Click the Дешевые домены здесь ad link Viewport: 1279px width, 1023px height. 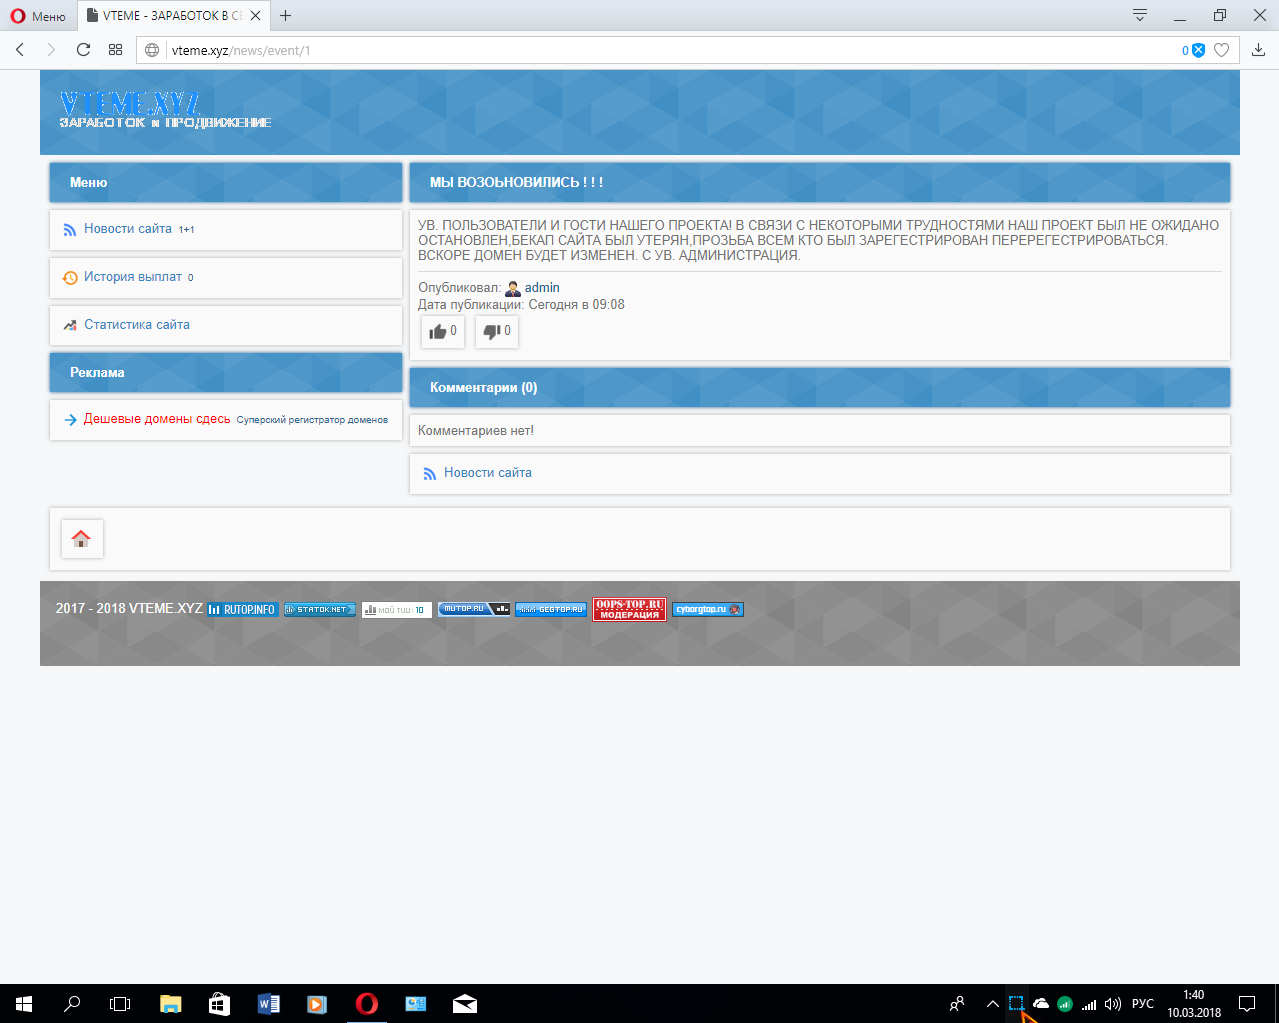coord(157,419)
